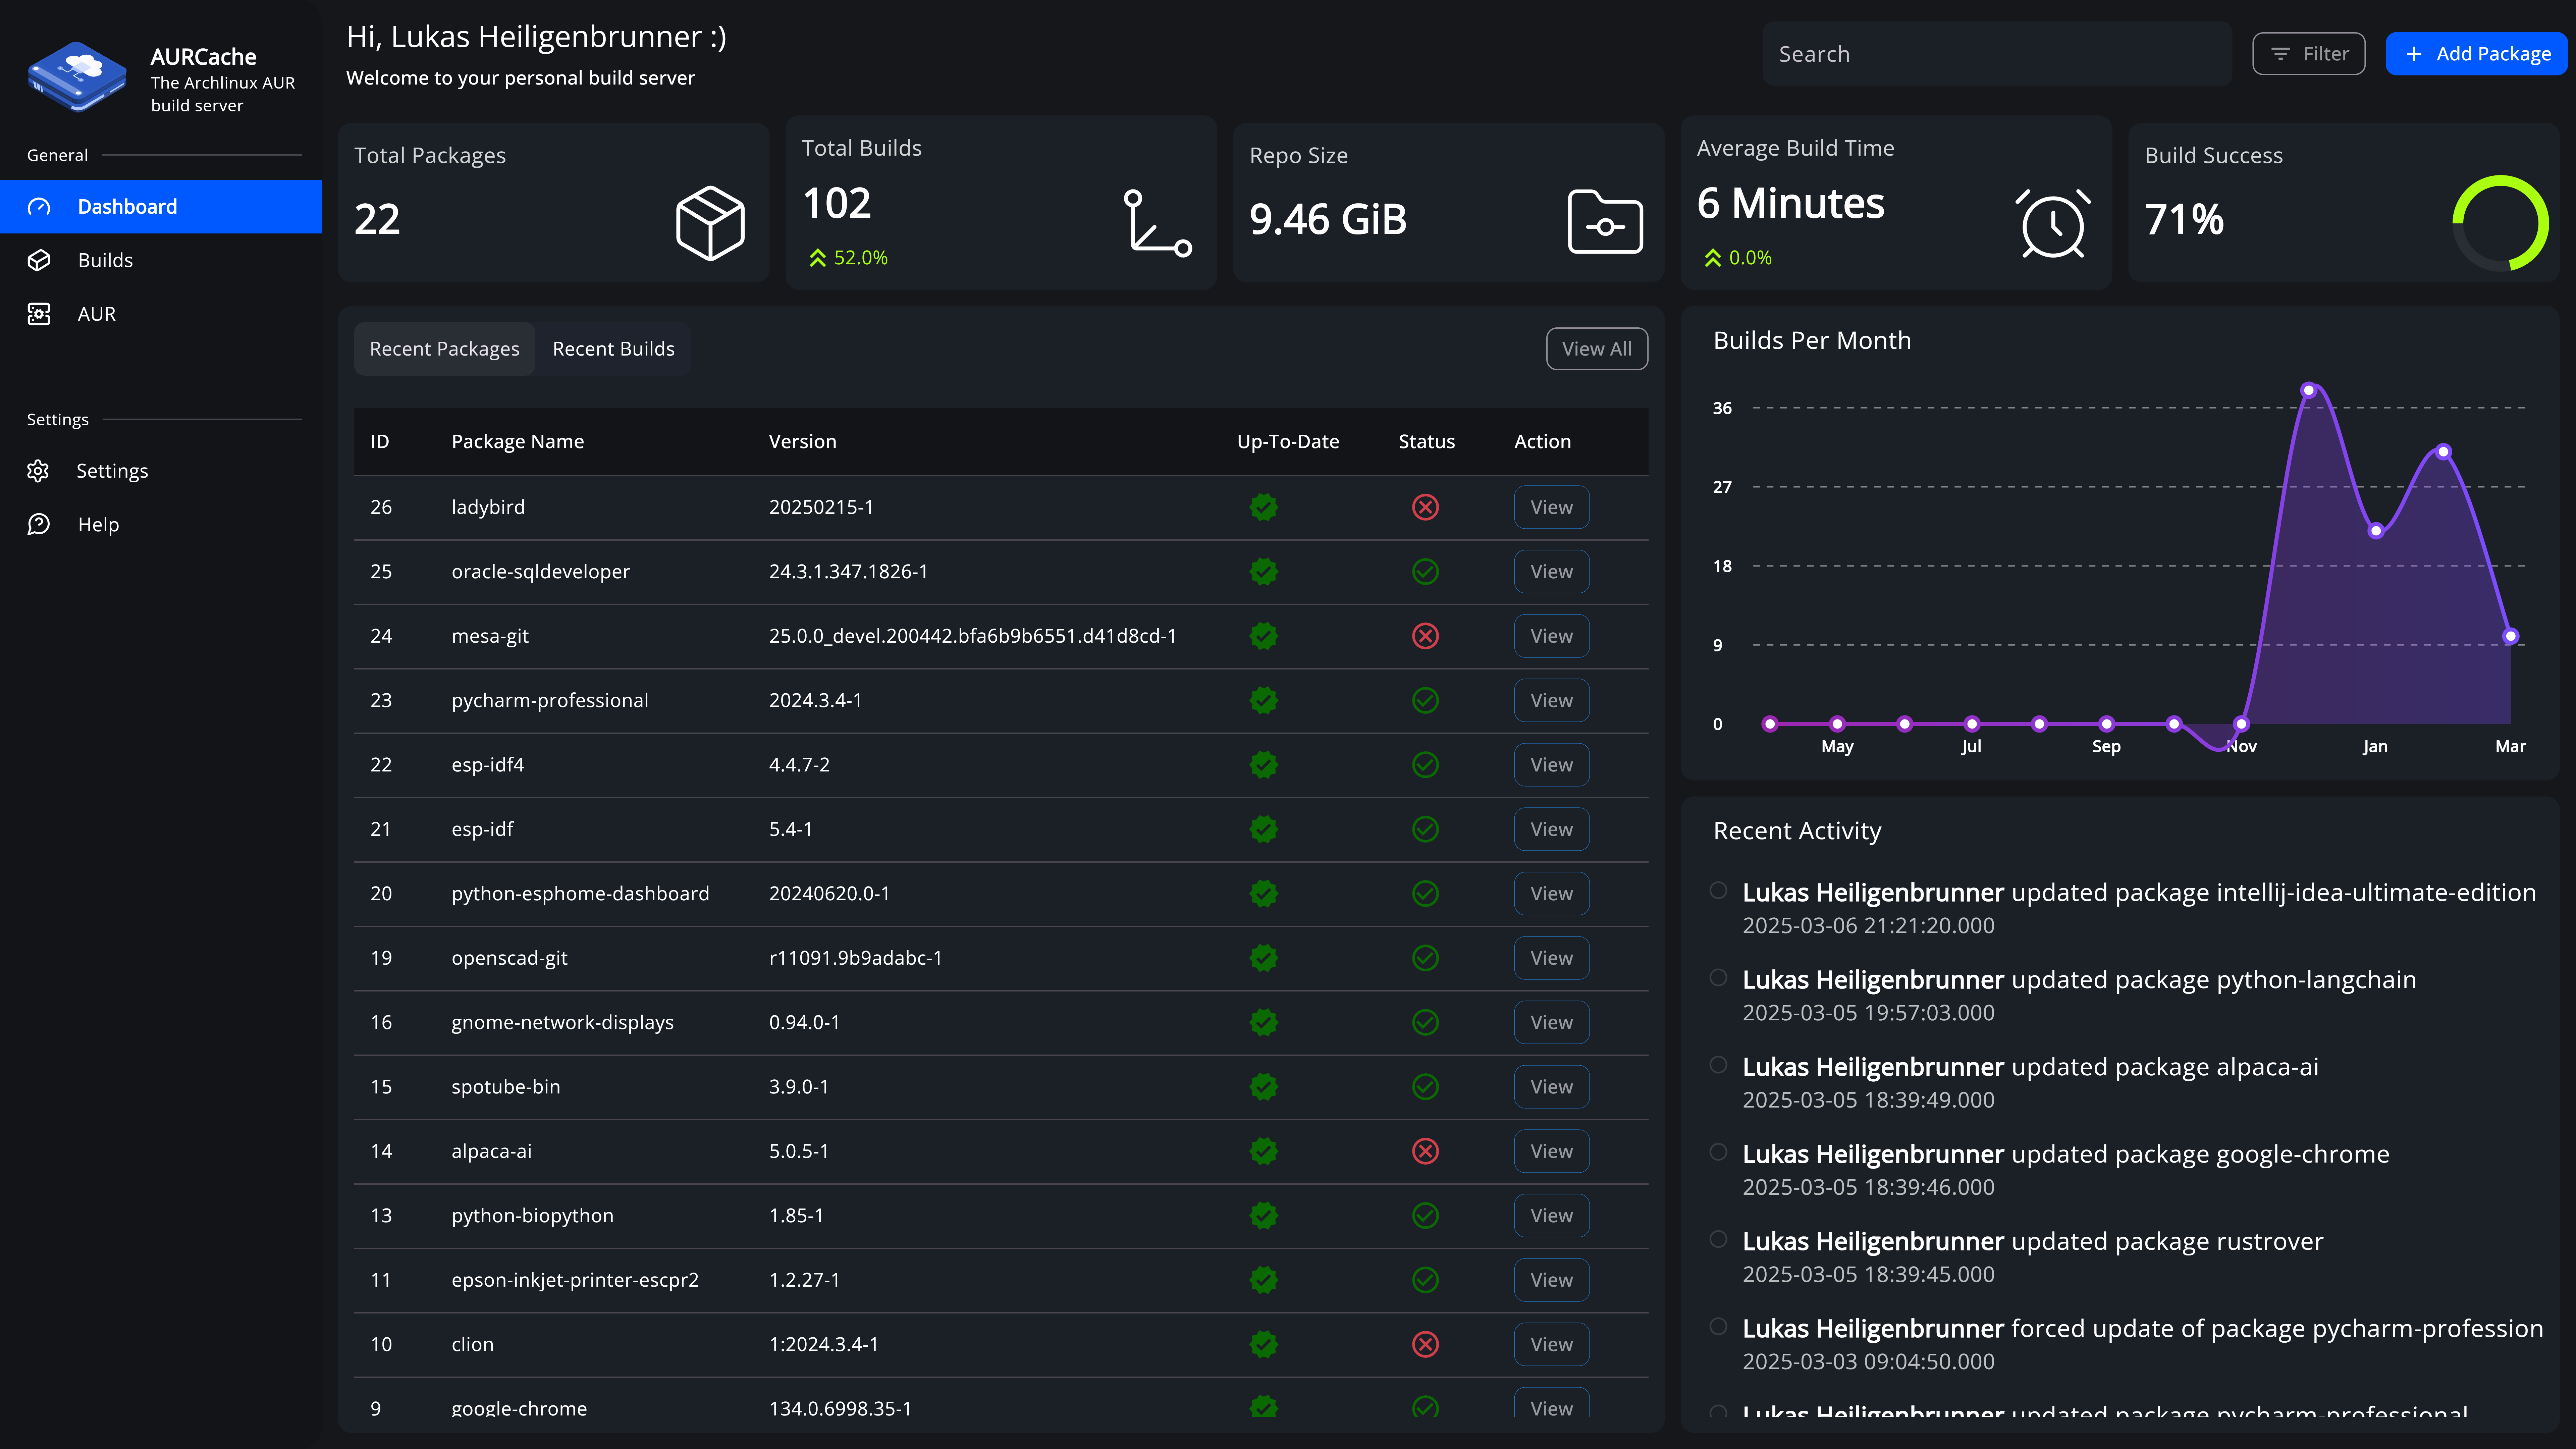Click alpaca-ai failed status icon
Screen dimensions: 2576x1449
[x=1425, y=1151]
